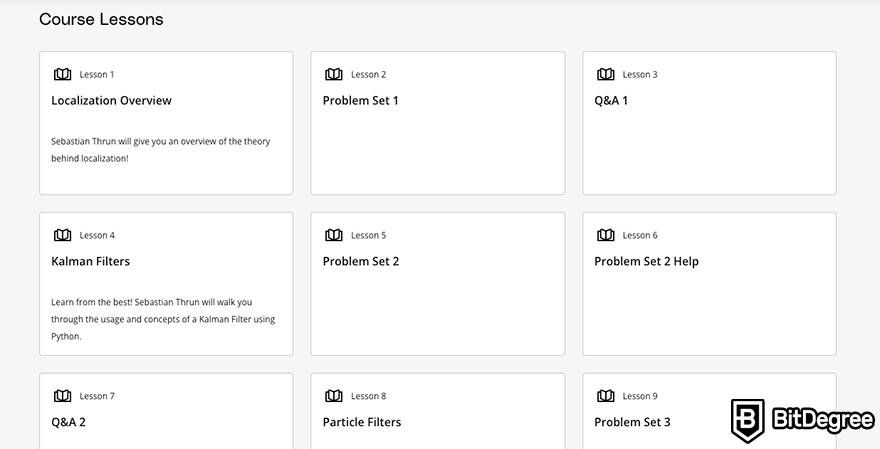Click the book icon beside Lesson 1

coord(62,74)
